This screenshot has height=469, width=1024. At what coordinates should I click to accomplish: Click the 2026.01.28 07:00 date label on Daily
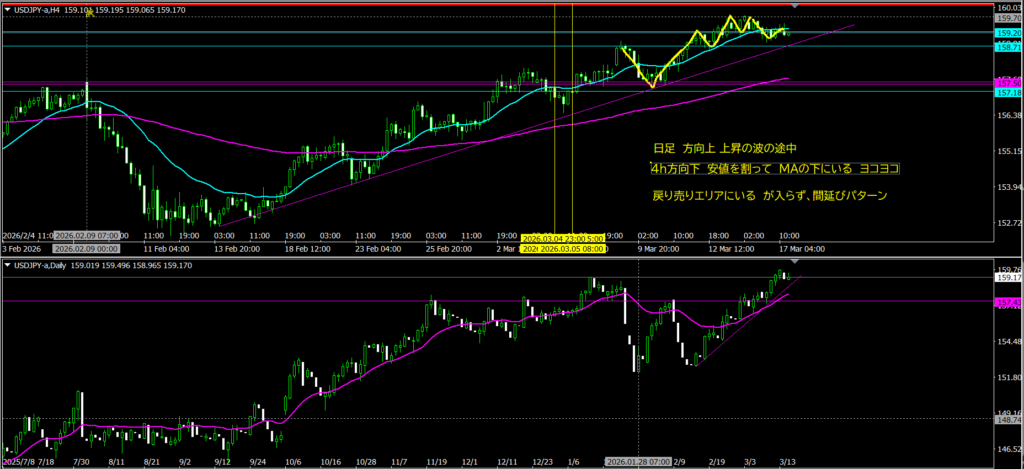639,461
